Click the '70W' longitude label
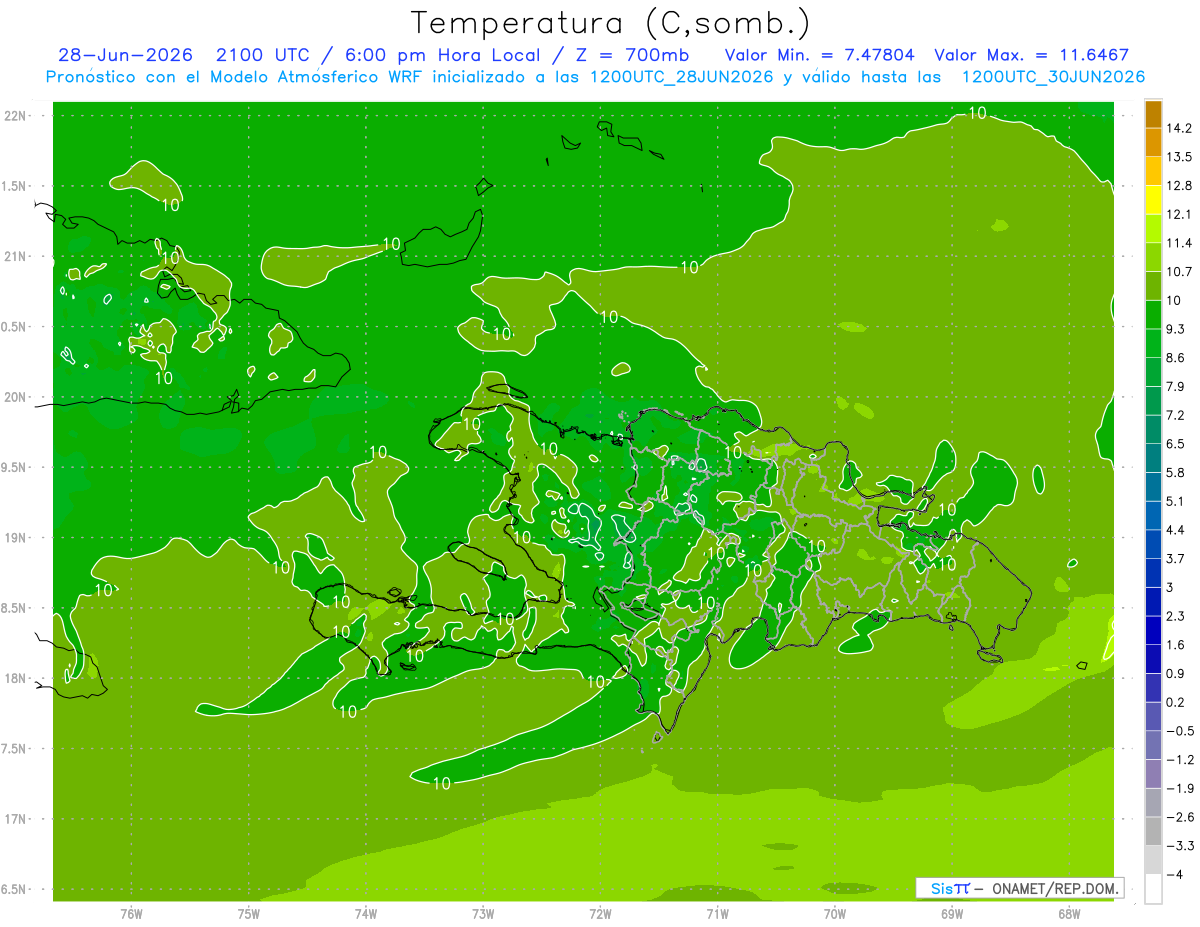 coord(835,913)
